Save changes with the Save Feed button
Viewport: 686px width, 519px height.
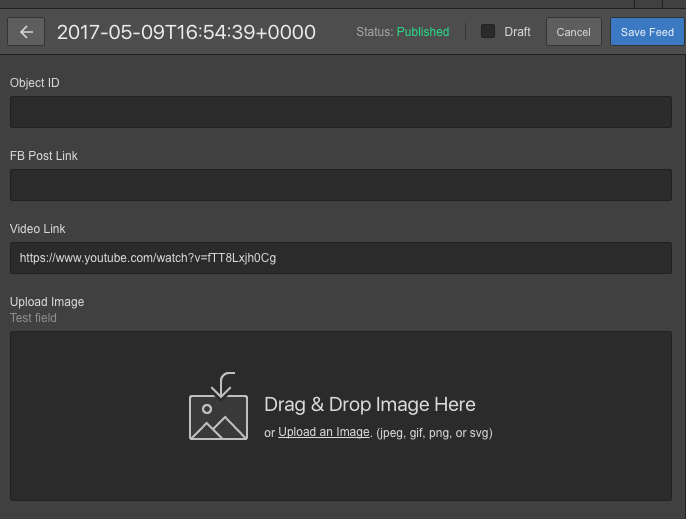[x=647, y=32]
